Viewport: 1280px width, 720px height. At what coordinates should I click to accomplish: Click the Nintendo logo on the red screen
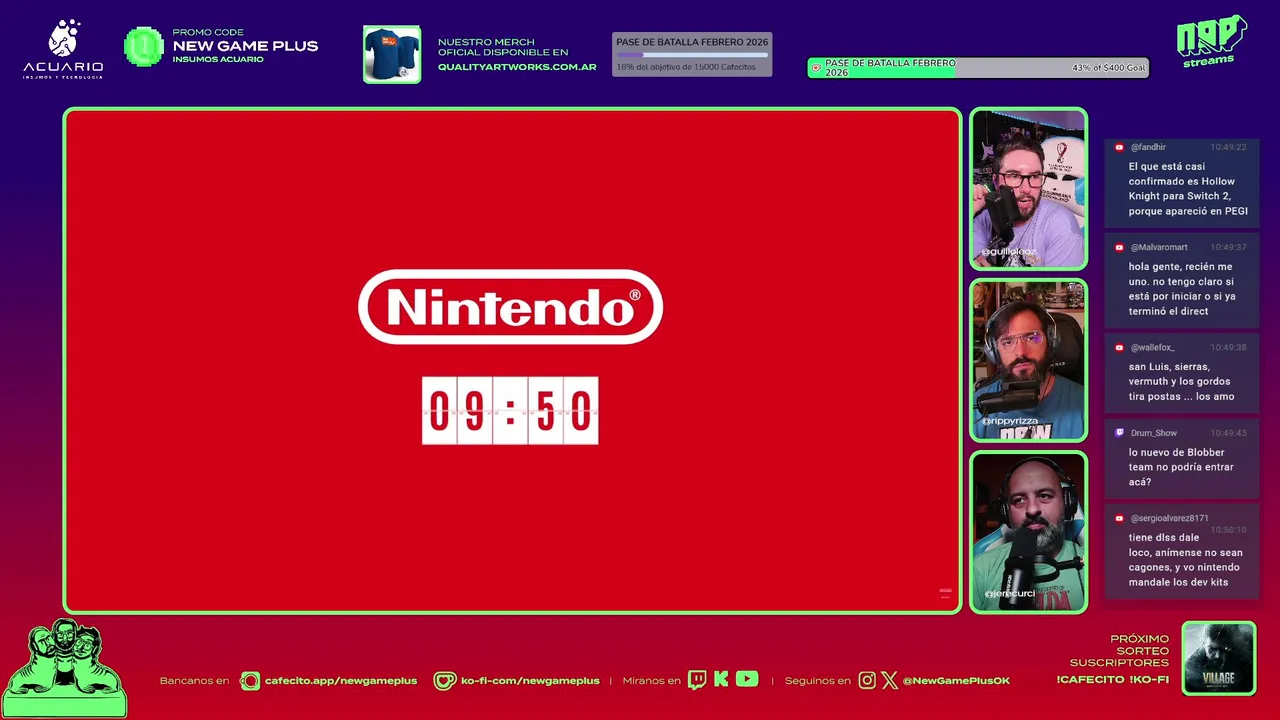510,306
